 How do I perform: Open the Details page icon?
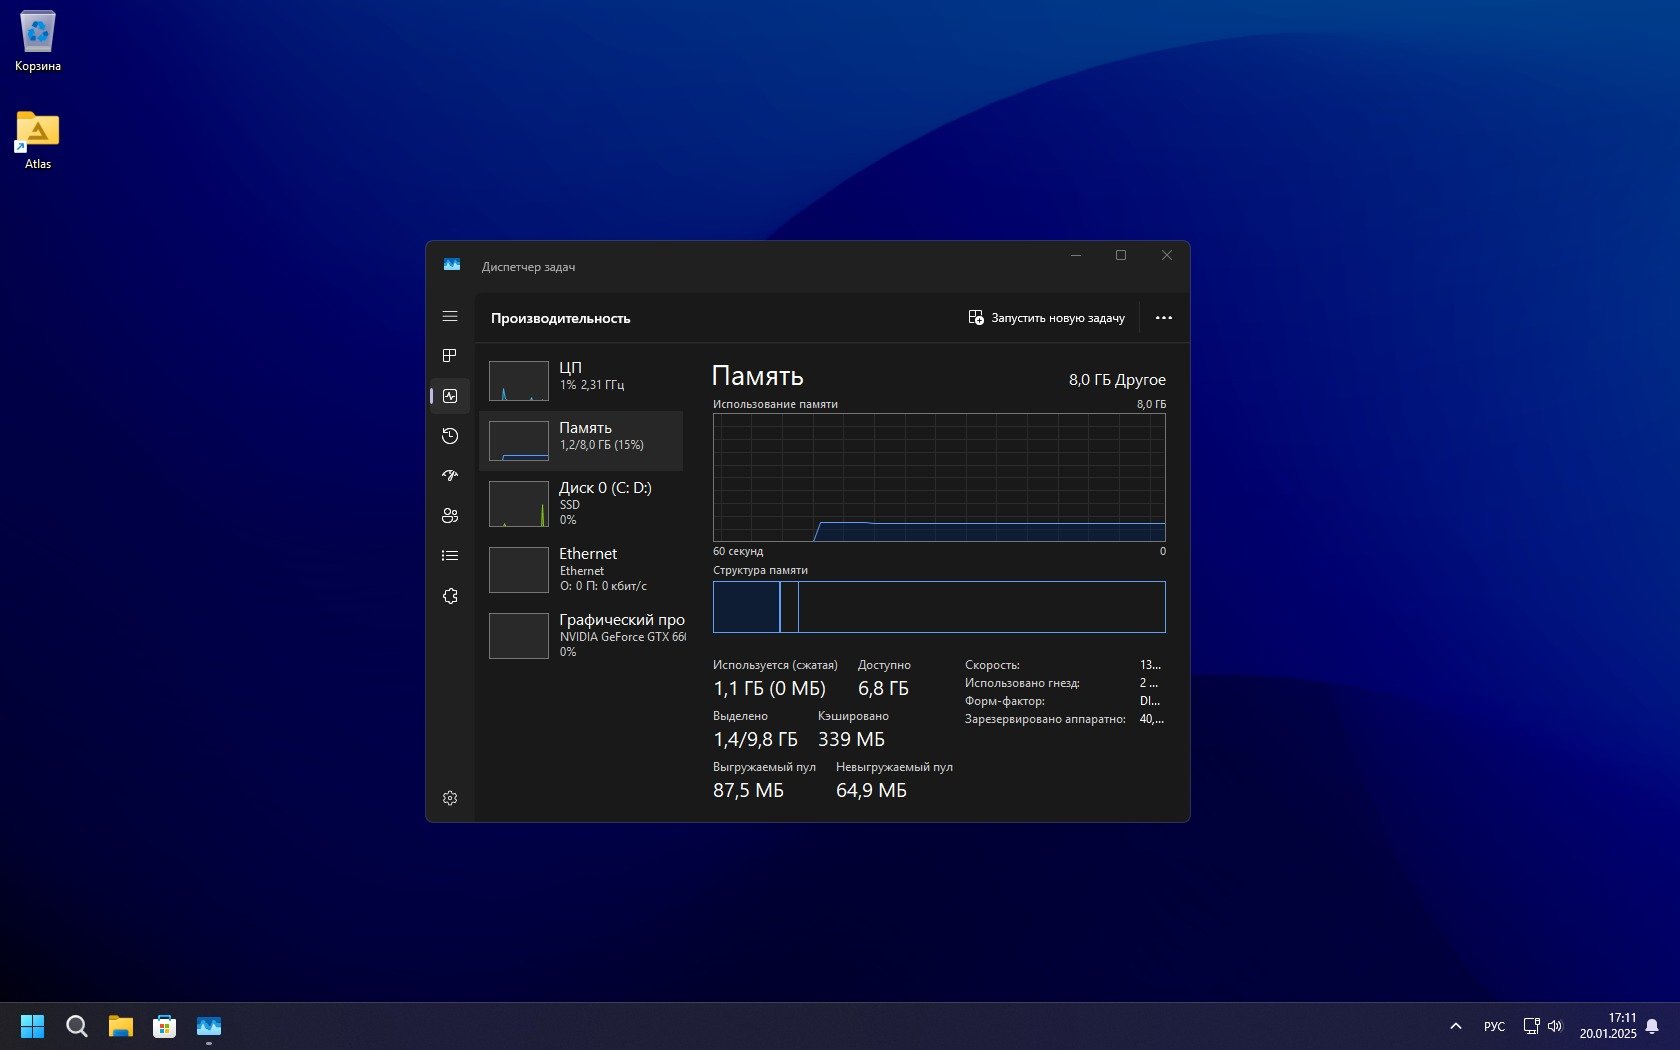coord(450,556)
